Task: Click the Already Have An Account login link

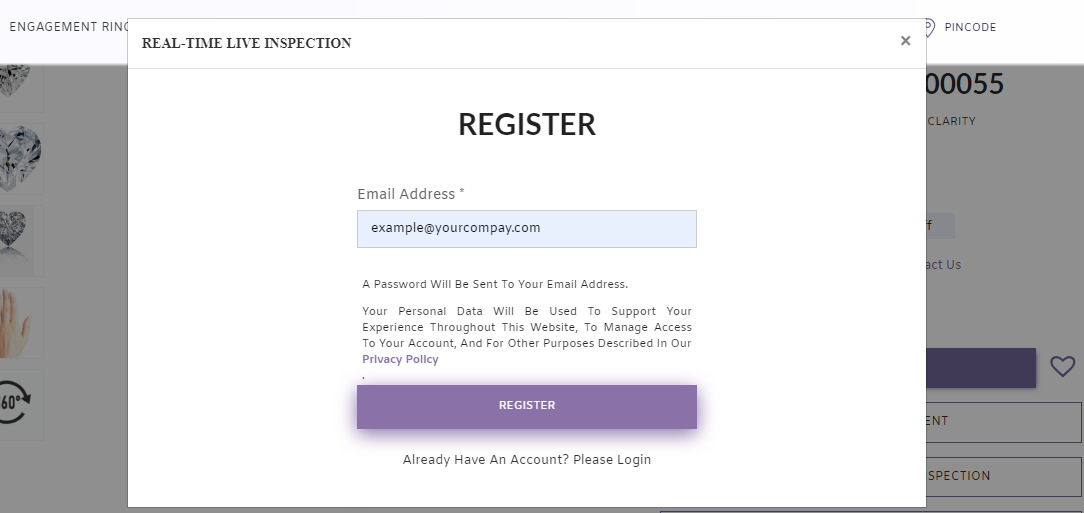Action: 526,460
